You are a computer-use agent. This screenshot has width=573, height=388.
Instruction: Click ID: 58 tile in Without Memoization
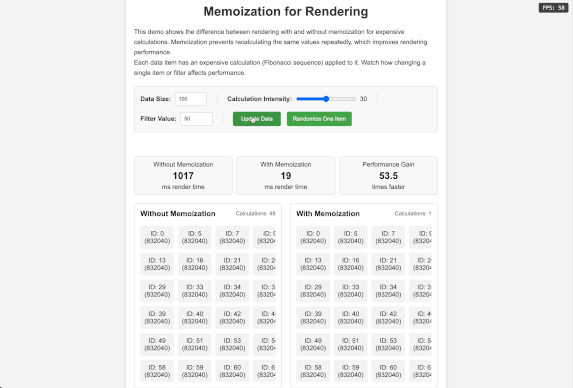click(157, 371)
